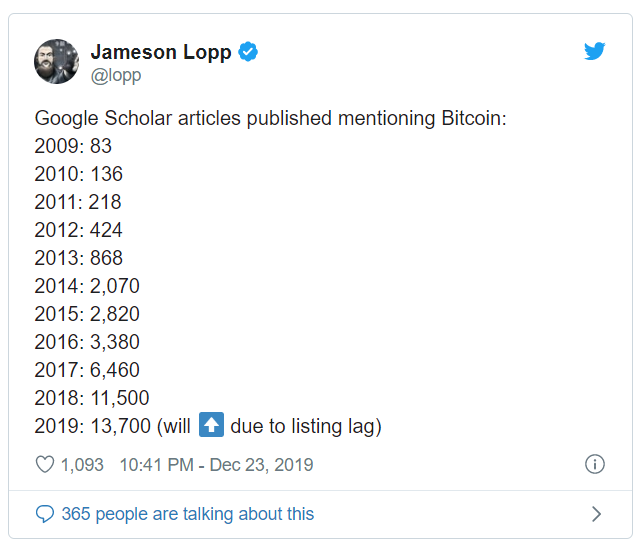
Task: Click the Twitter bird logo
Action: pyautogui.click(x=595, y=51)
